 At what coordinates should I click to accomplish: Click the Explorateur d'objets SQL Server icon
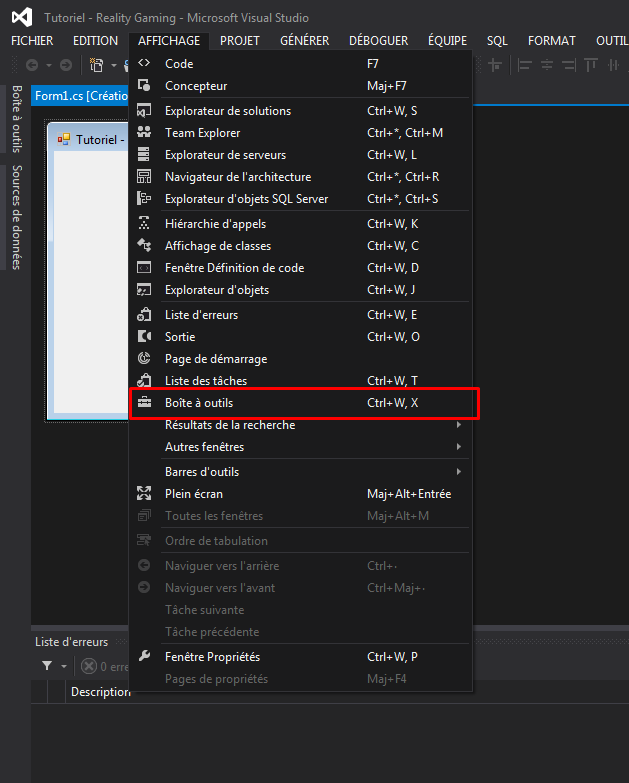point(144,198)
